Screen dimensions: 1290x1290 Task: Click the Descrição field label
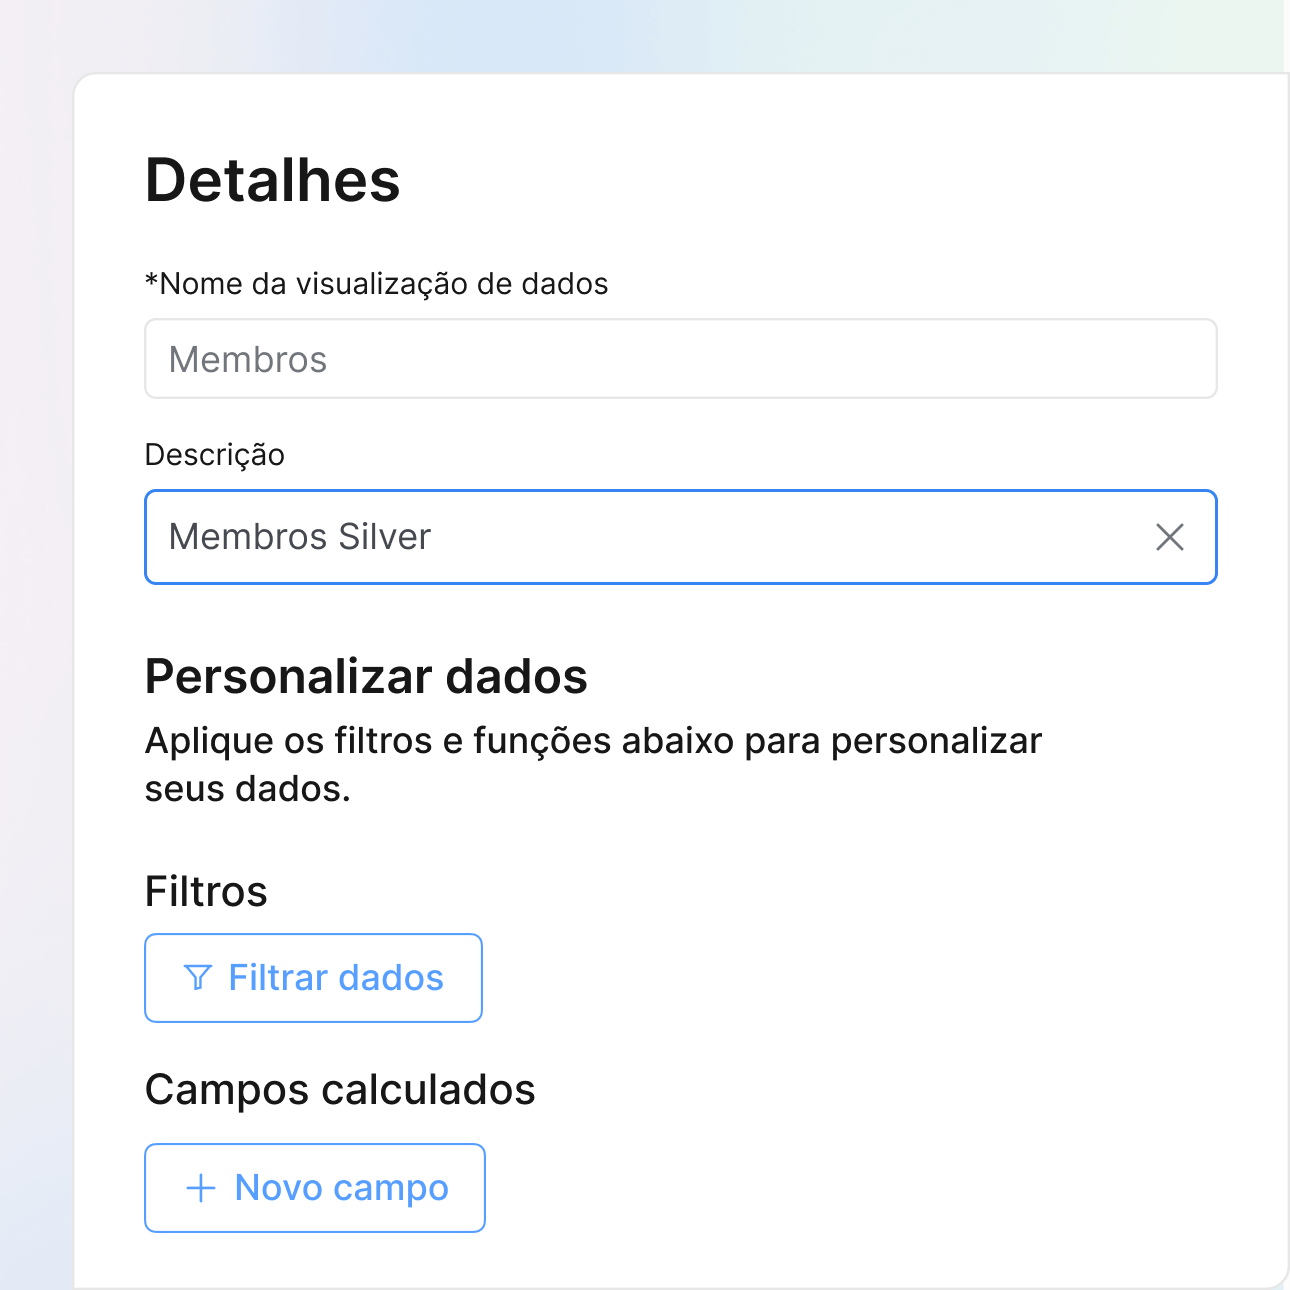point(215,455)
